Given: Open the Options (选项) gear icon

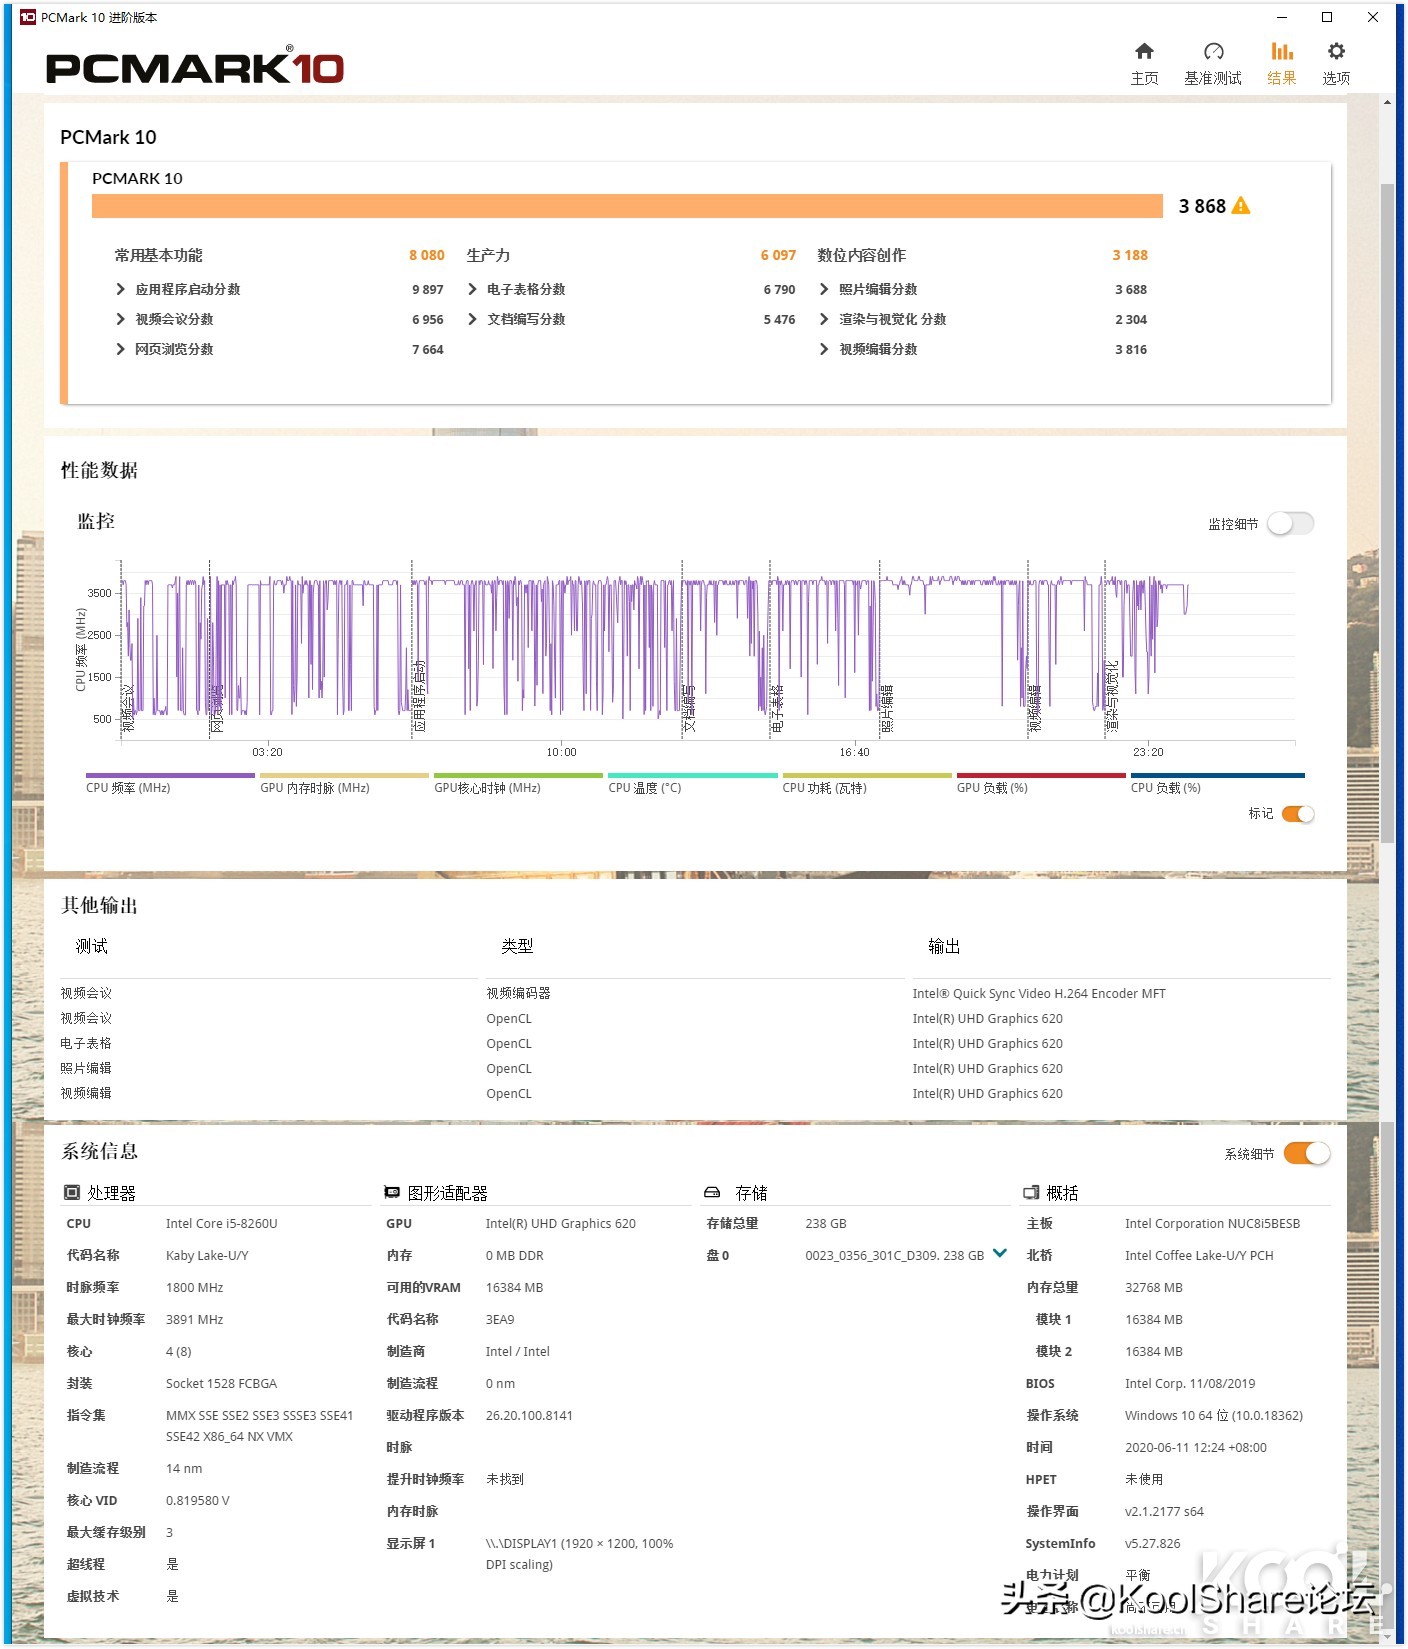Looking at the screenshot, I should 1336,52.
